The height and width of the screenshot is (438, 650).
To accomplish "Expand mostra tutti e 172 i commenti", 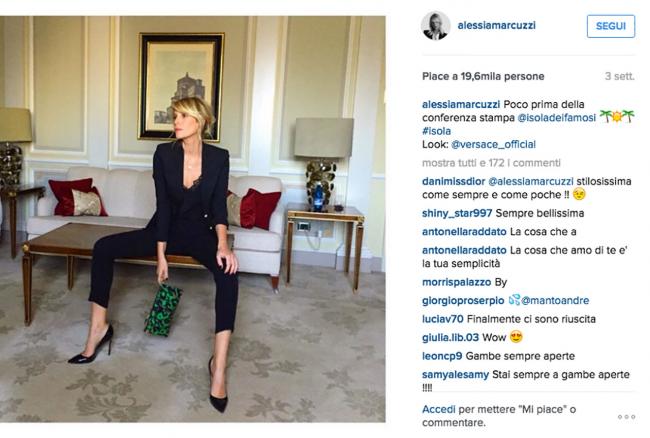I will [491, 163].
